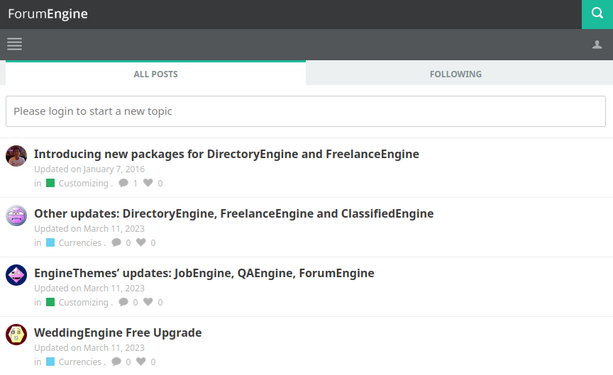Click heart icon in Other updates row

coord(141,242)
